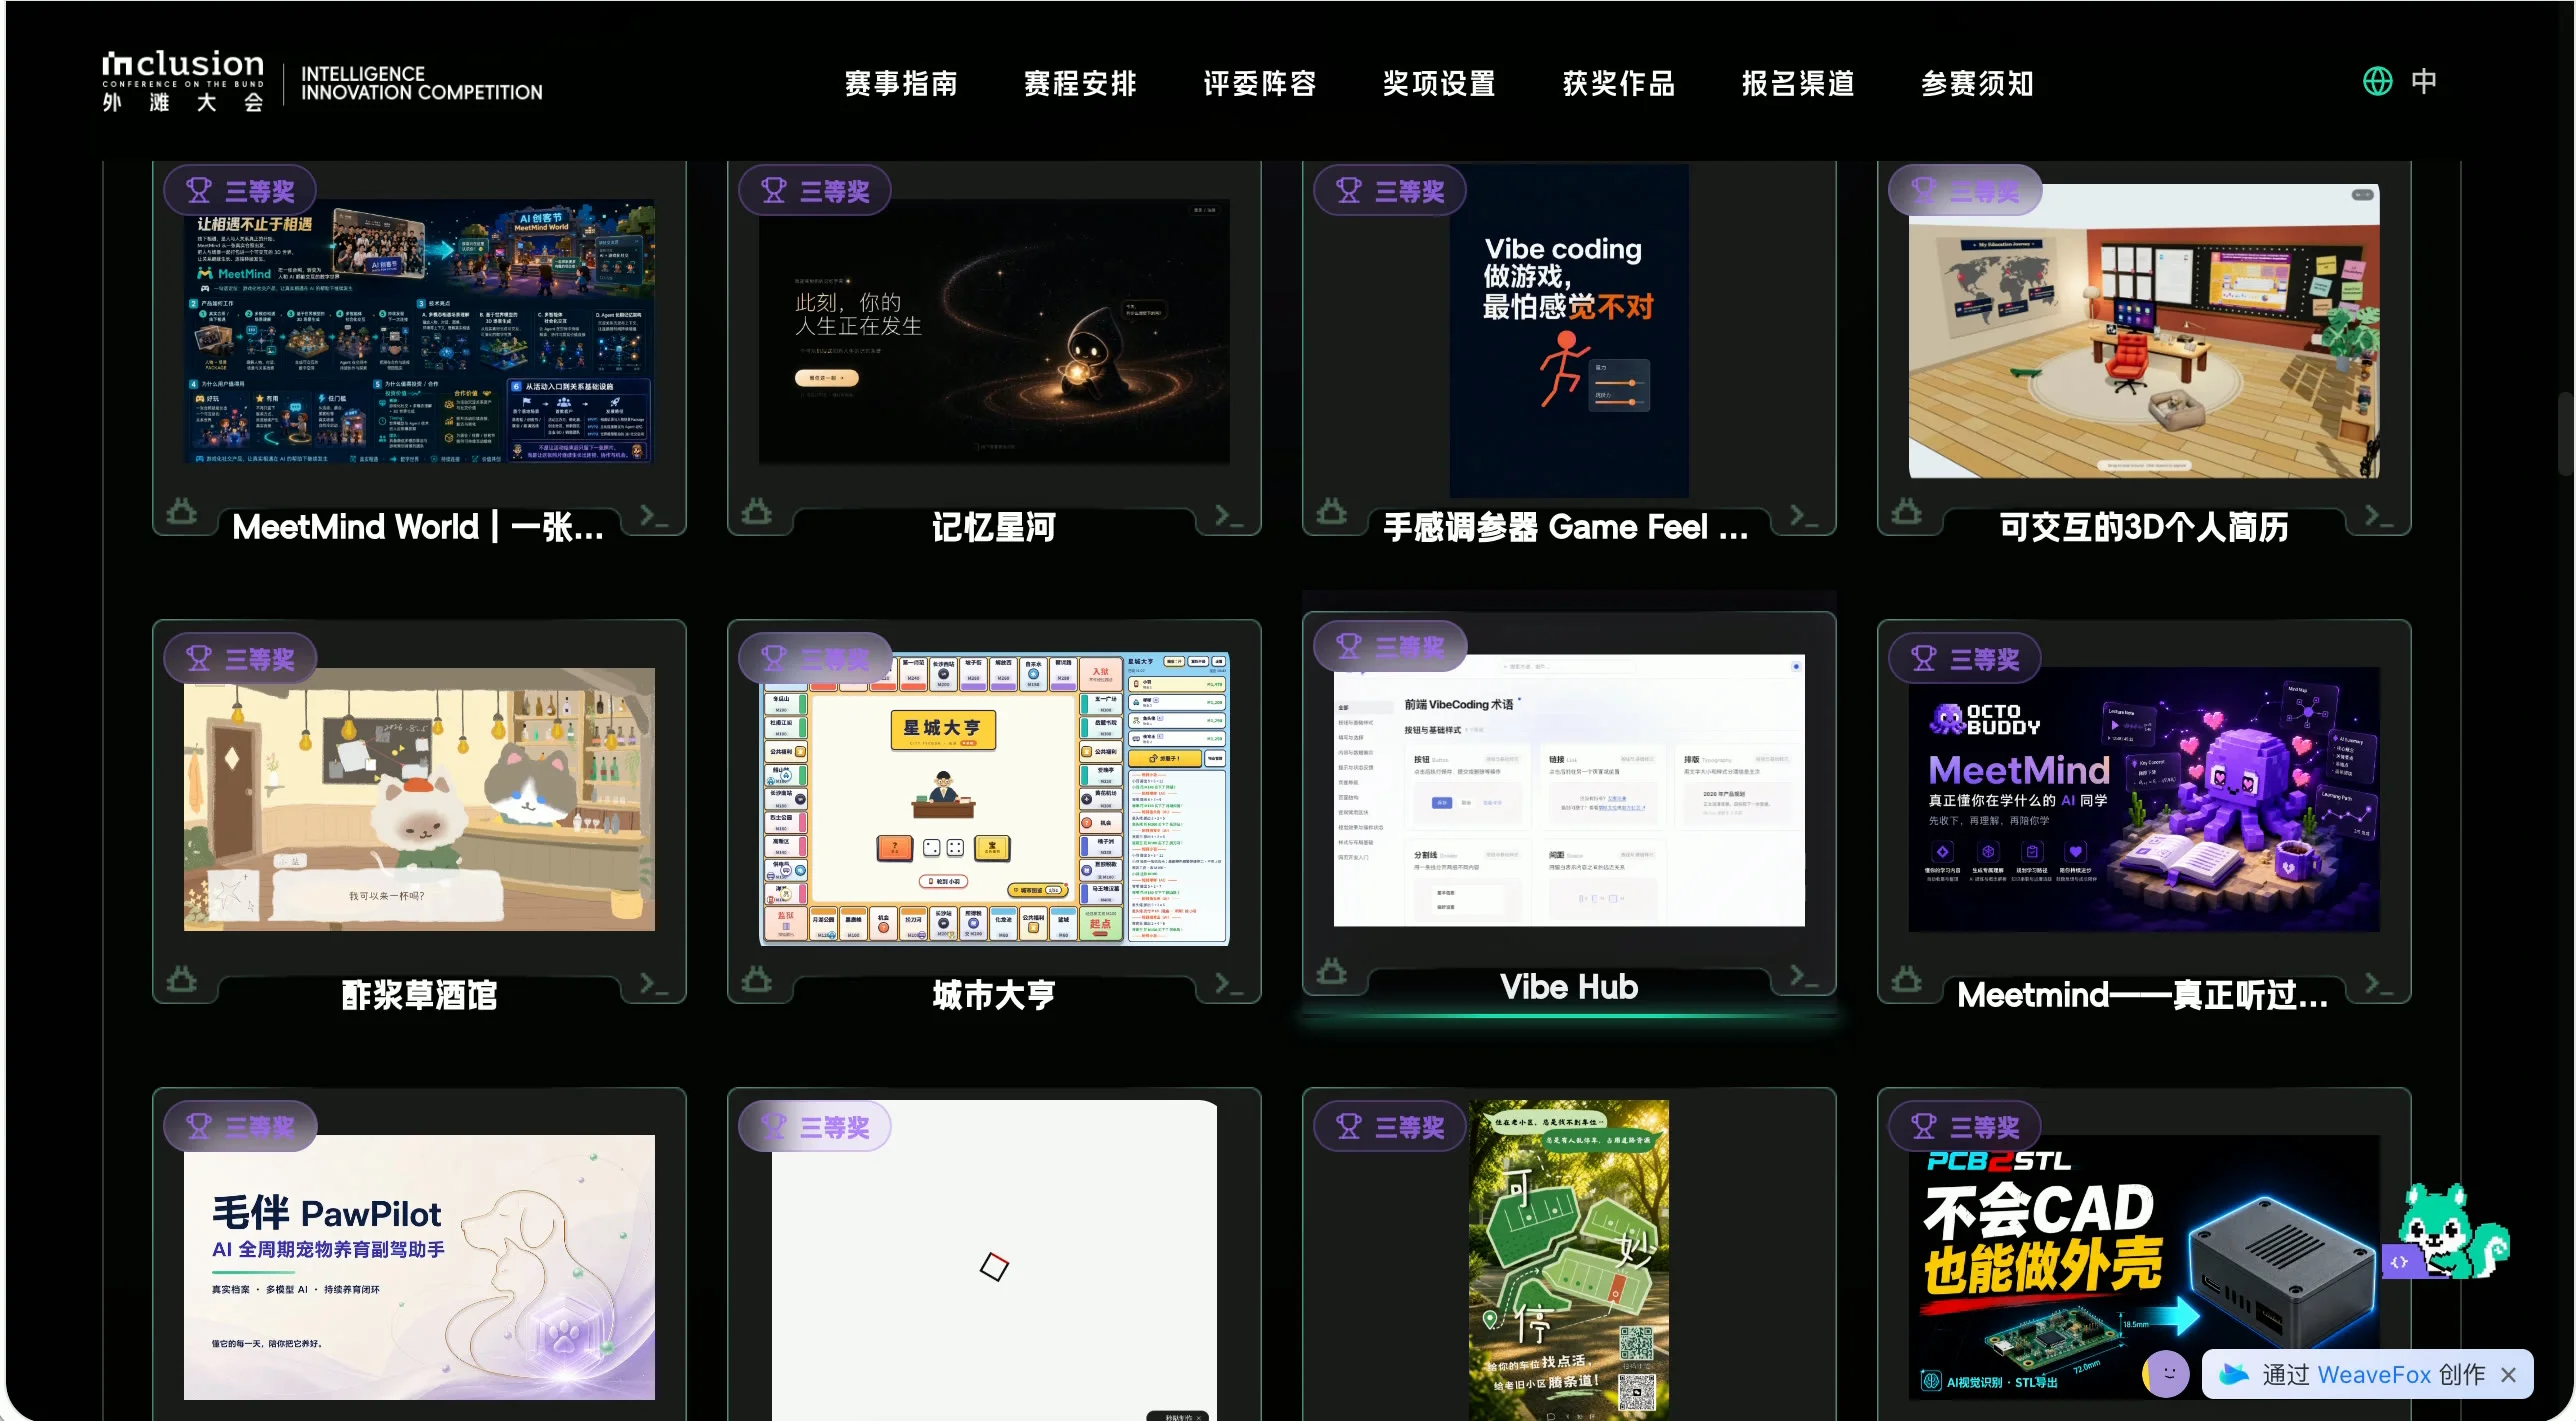
Task: Open 奖项设置 in the navigation
Action: (x=1439, y=83)
